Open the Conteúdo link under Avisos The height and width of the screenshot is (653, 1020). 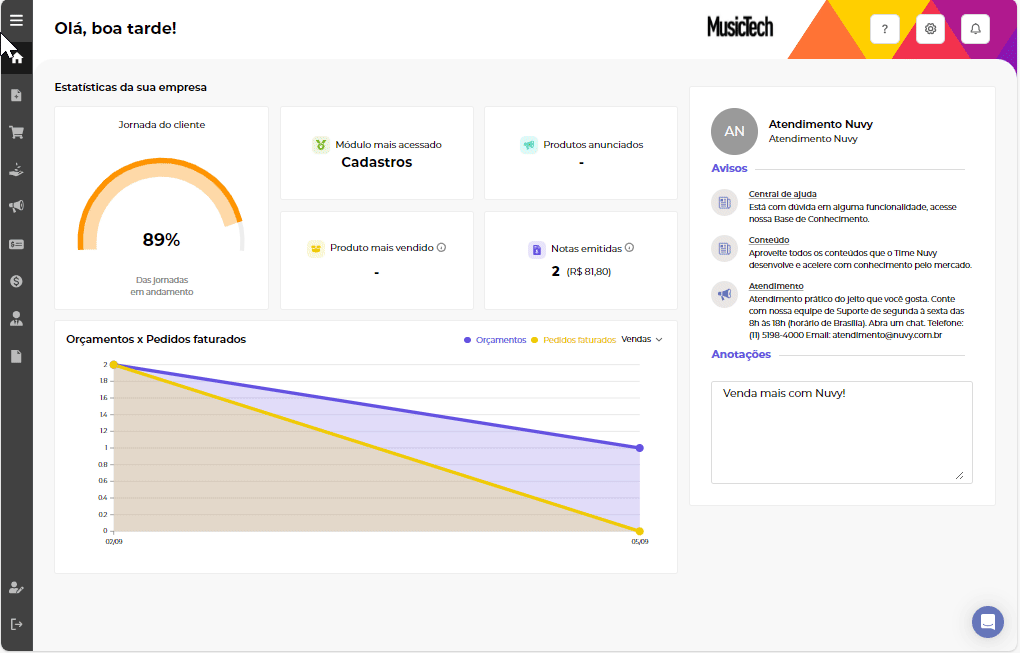tap(768, 240)
